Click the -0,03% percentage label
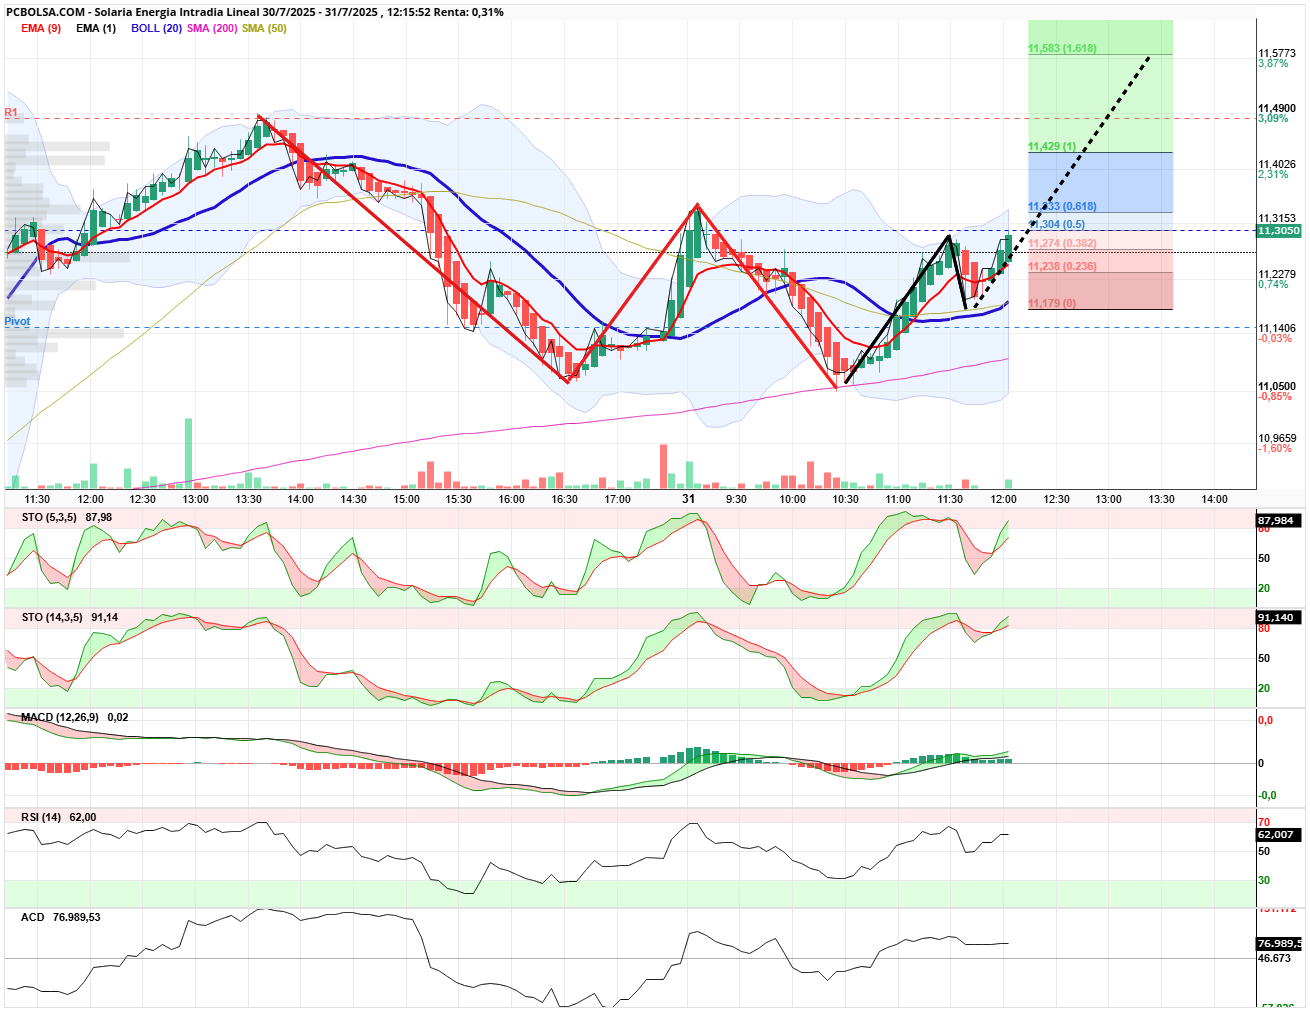 point(1275,338)
